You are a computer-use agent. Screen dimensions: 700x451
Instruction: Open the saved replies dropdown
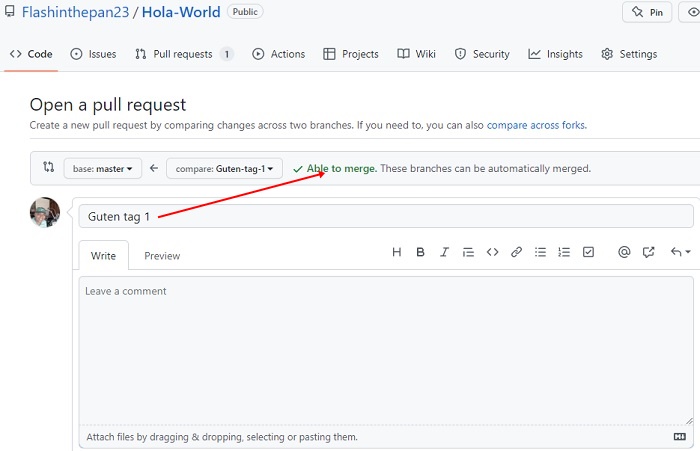[680, 252]
